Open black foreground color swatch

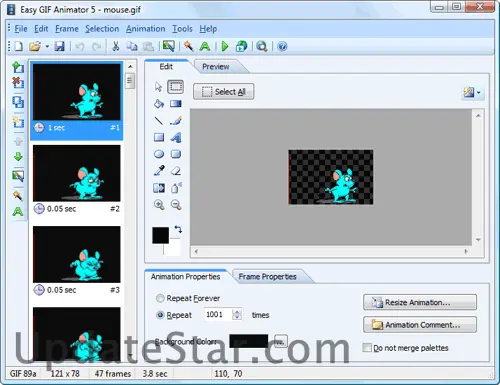(x=160, y=235)
